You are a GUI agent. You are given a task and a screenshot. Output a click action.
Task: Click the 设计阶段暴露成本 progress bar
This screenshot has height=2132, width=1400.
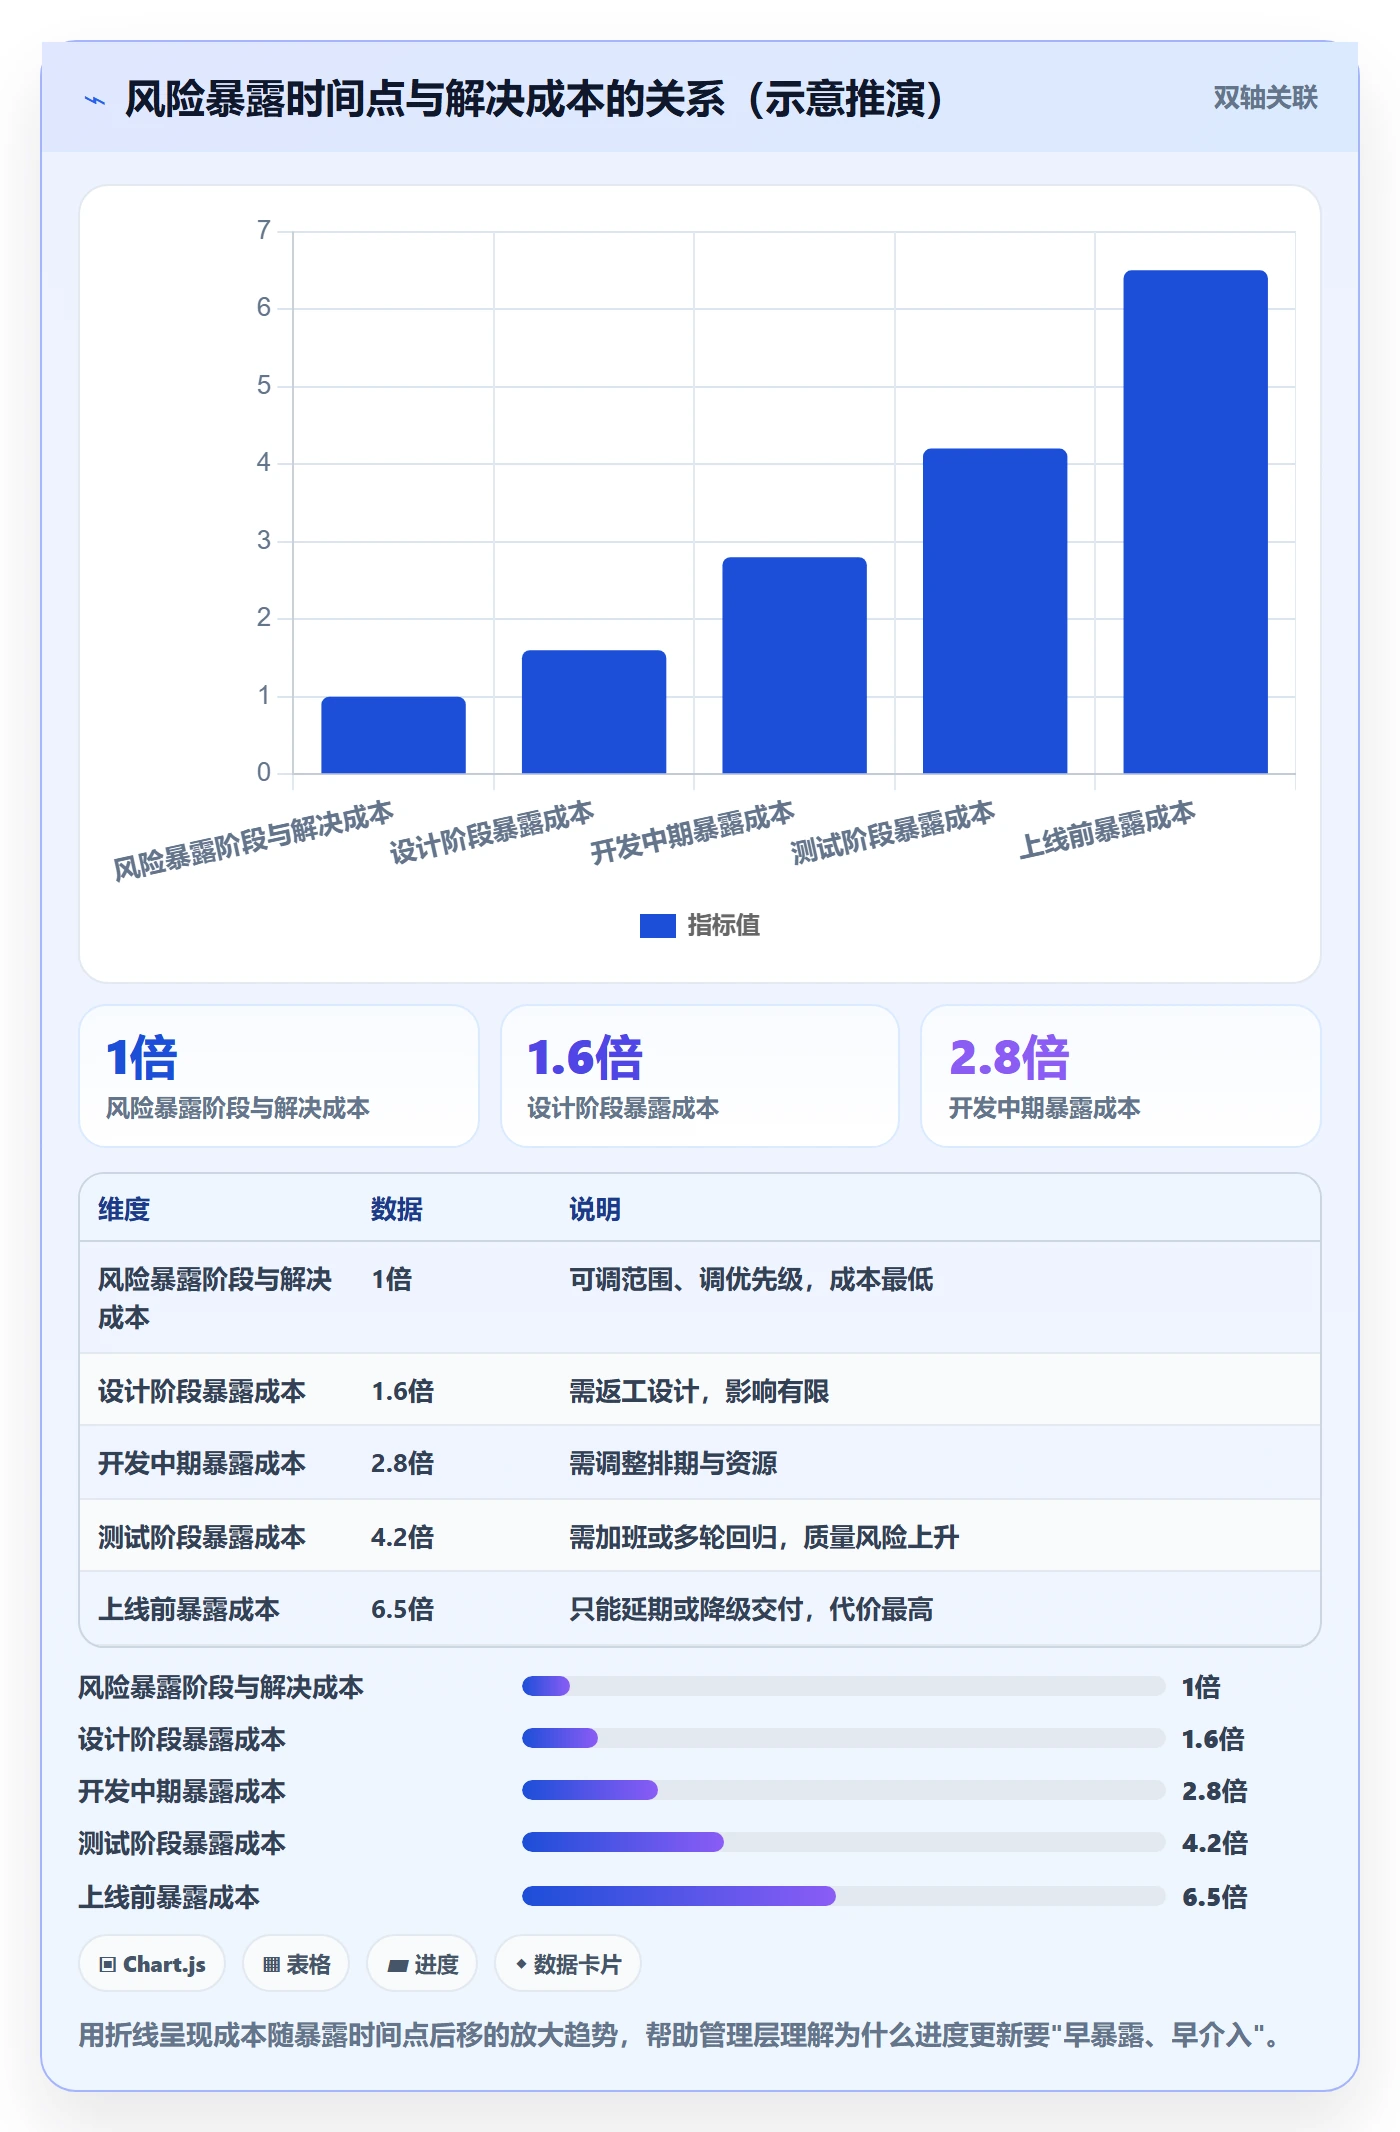[844, 1738]
